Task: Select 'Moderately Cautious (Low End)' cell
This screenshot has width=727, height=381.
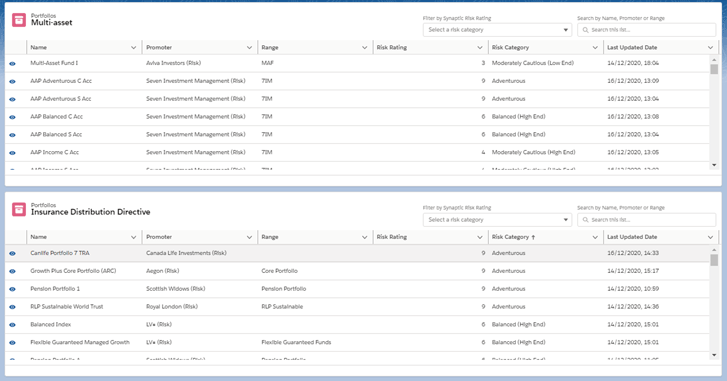Action: [533, 63]
